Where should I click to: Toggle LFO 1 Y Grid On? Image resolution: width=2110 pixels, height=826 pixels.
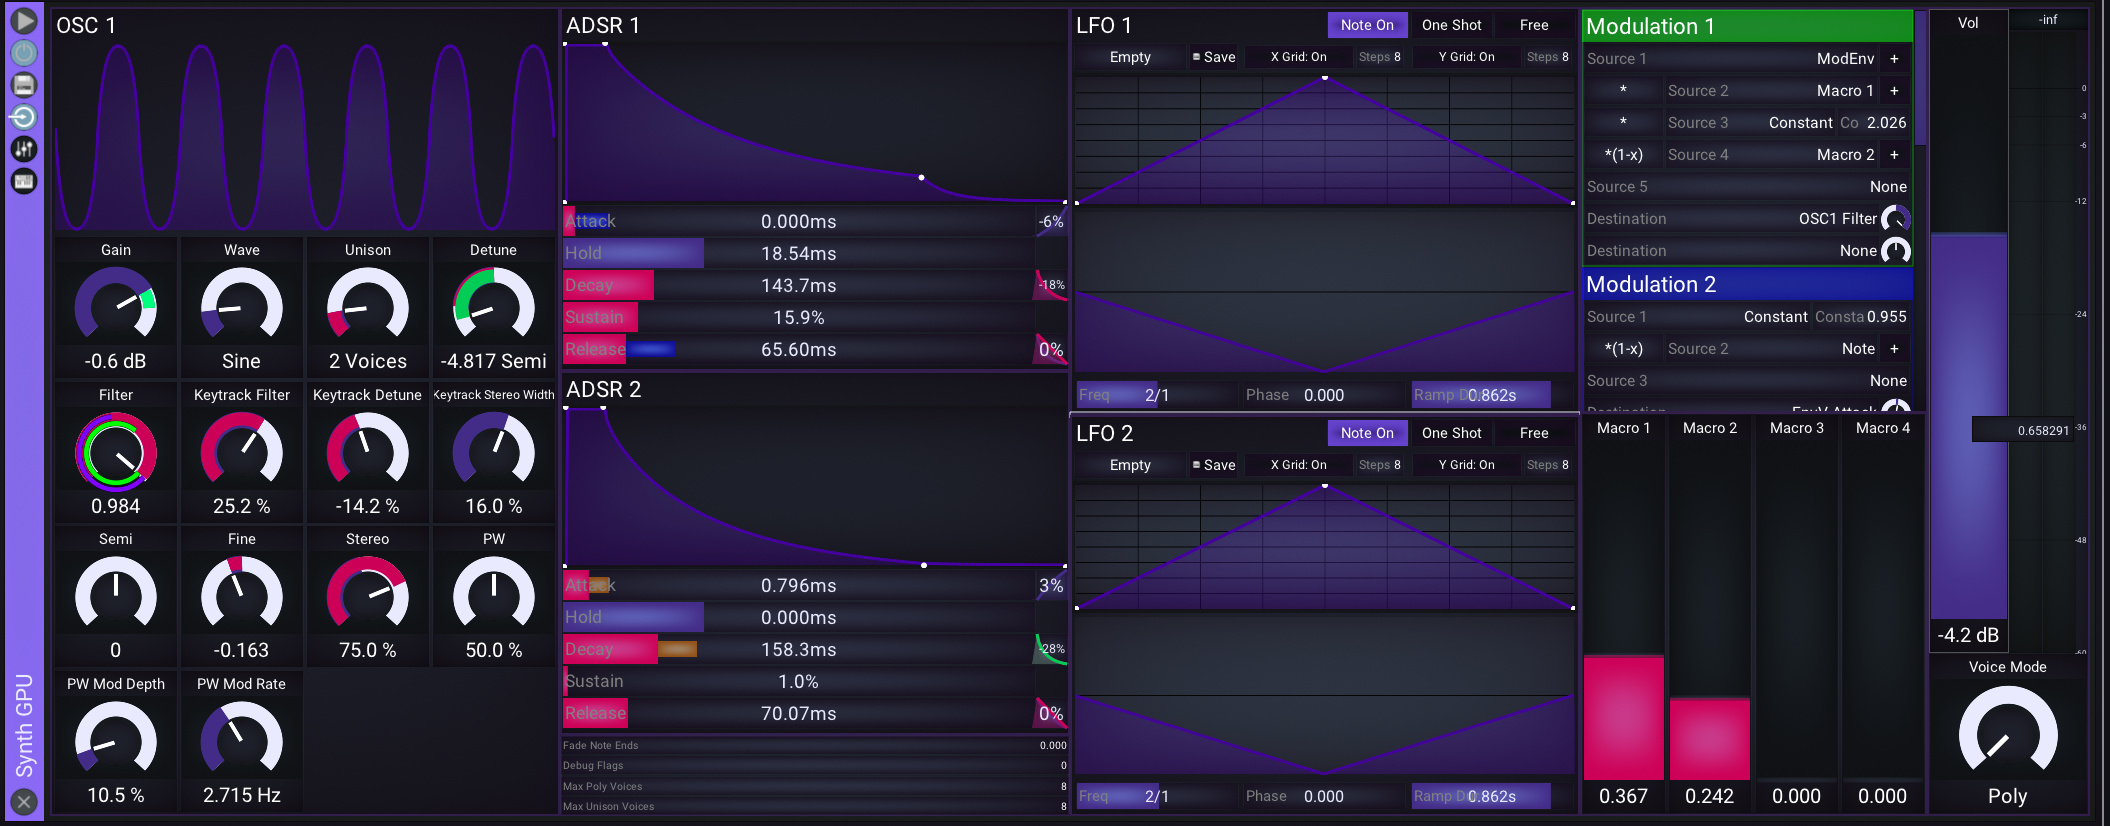(x=1467, y=57)
